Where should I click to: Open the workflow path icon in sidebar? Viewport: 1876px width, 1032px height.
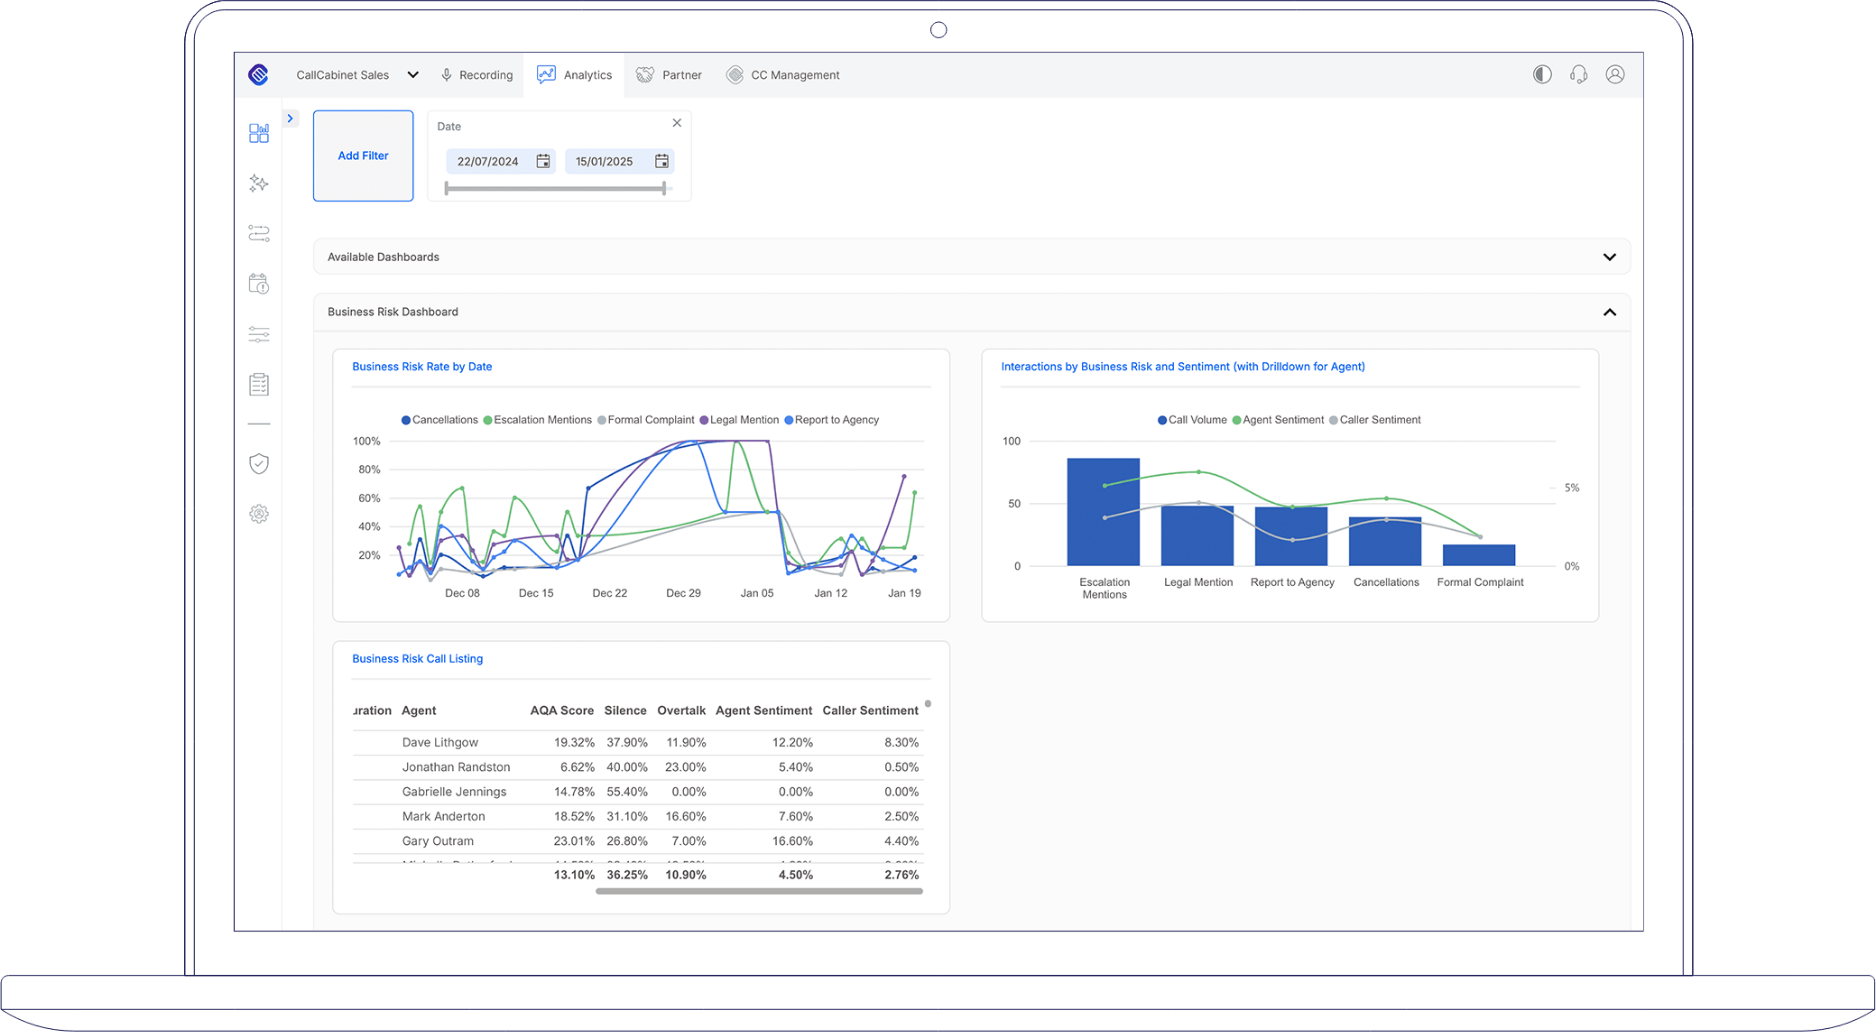click(x=259, y=233)
